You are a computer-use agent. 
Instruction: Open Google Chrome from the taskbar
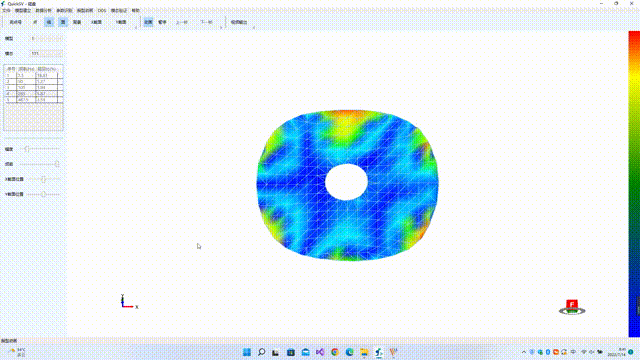coord(335,352)
